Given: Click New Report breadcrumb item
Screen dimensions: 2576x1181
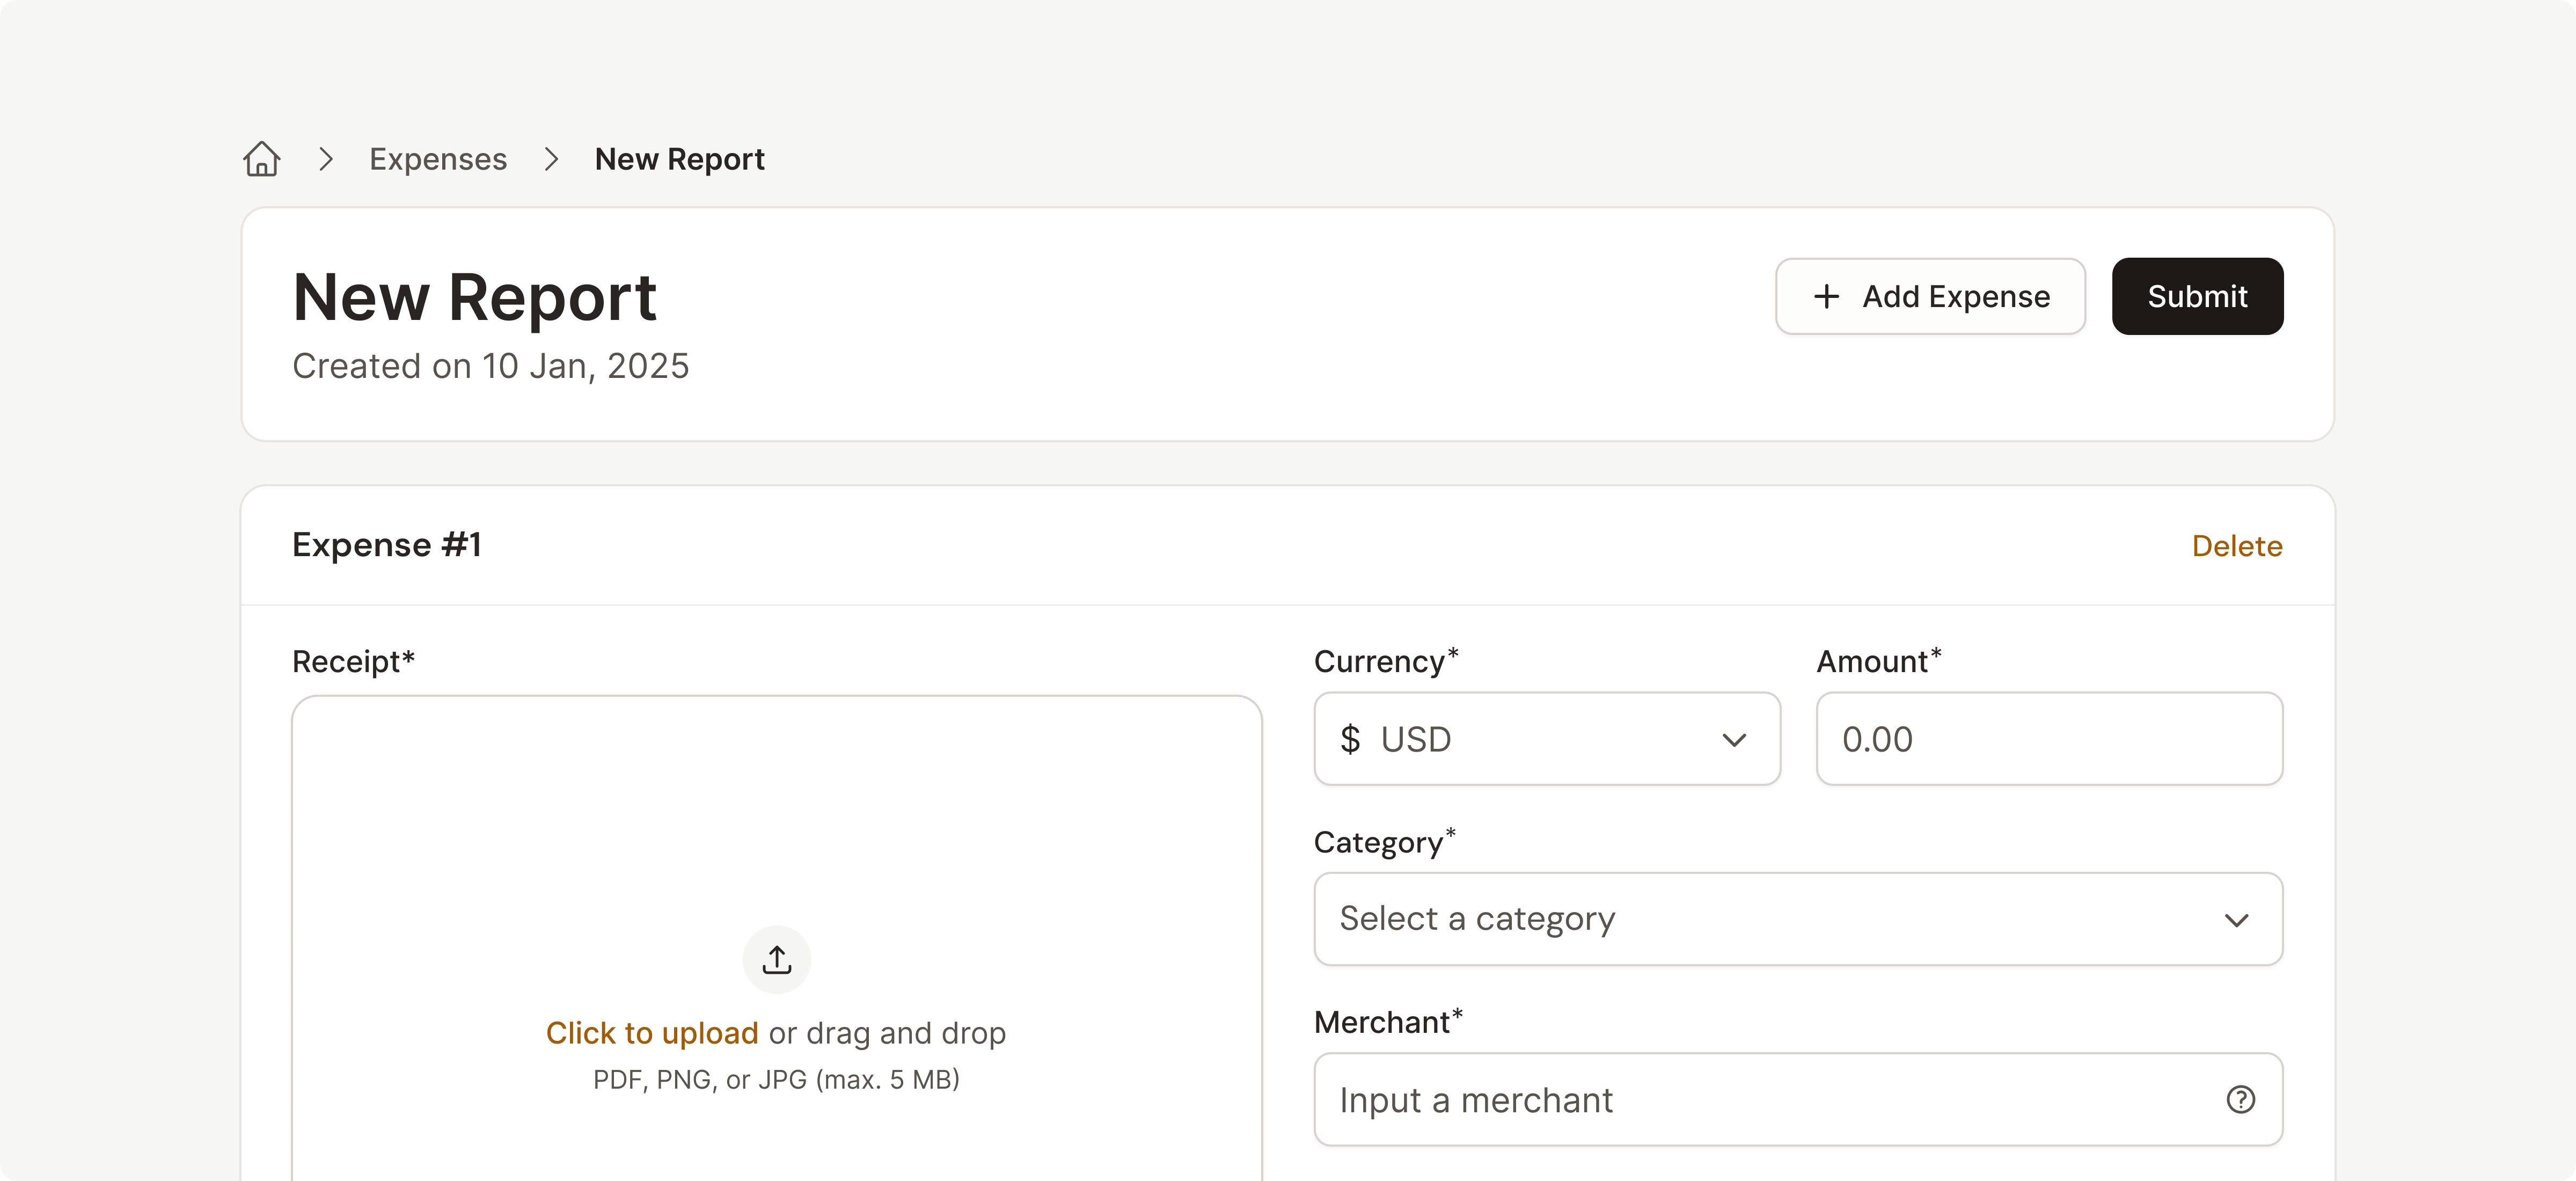Looking at the screenshot, I should point(679,159).
